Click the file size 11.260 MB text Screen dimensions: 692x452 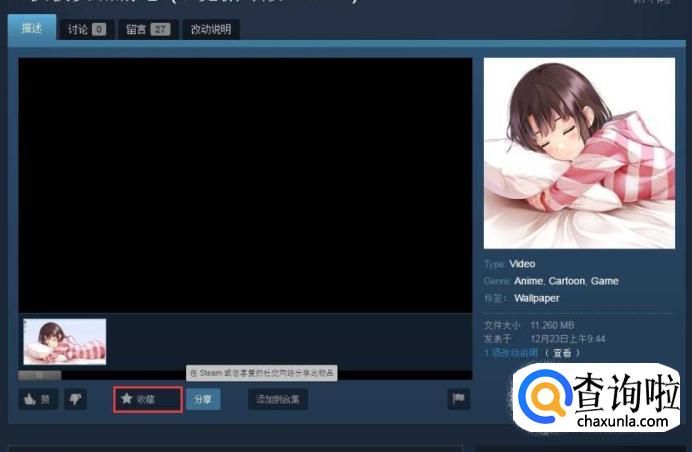pos(552,325)
